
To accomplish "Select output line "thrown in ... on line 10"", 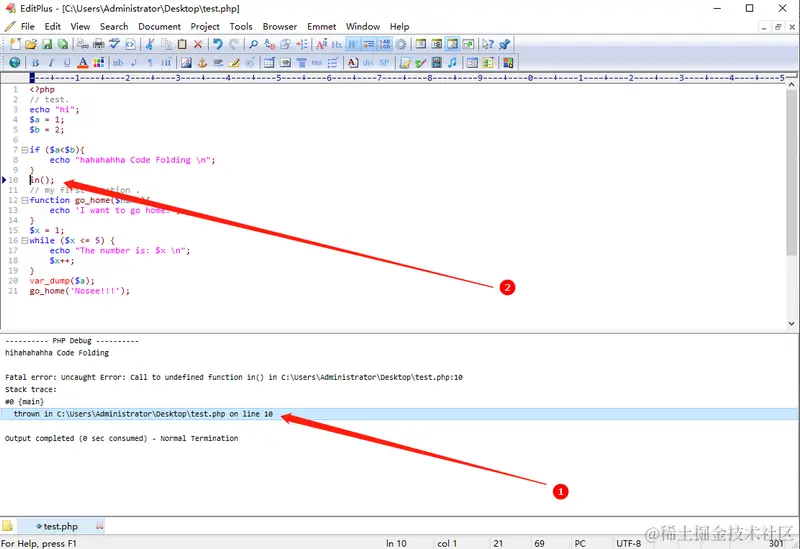I will [x=400, y=414].
